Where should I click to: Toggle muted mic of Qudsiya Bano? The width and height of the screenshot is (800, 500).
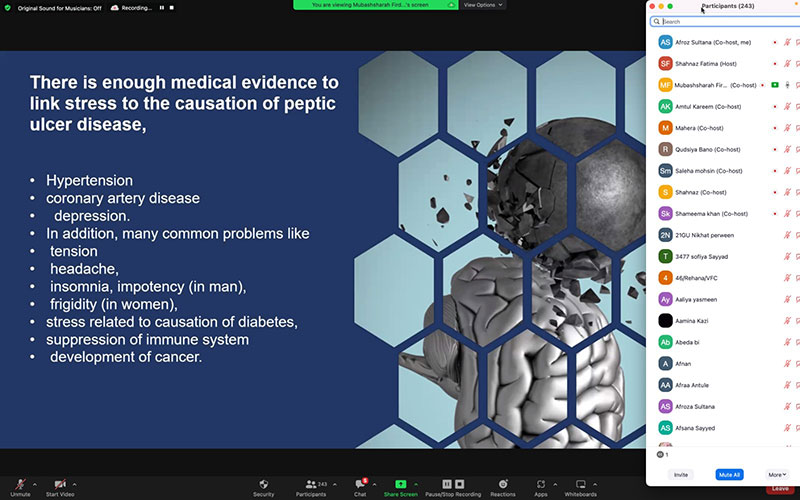pos(787,149)
